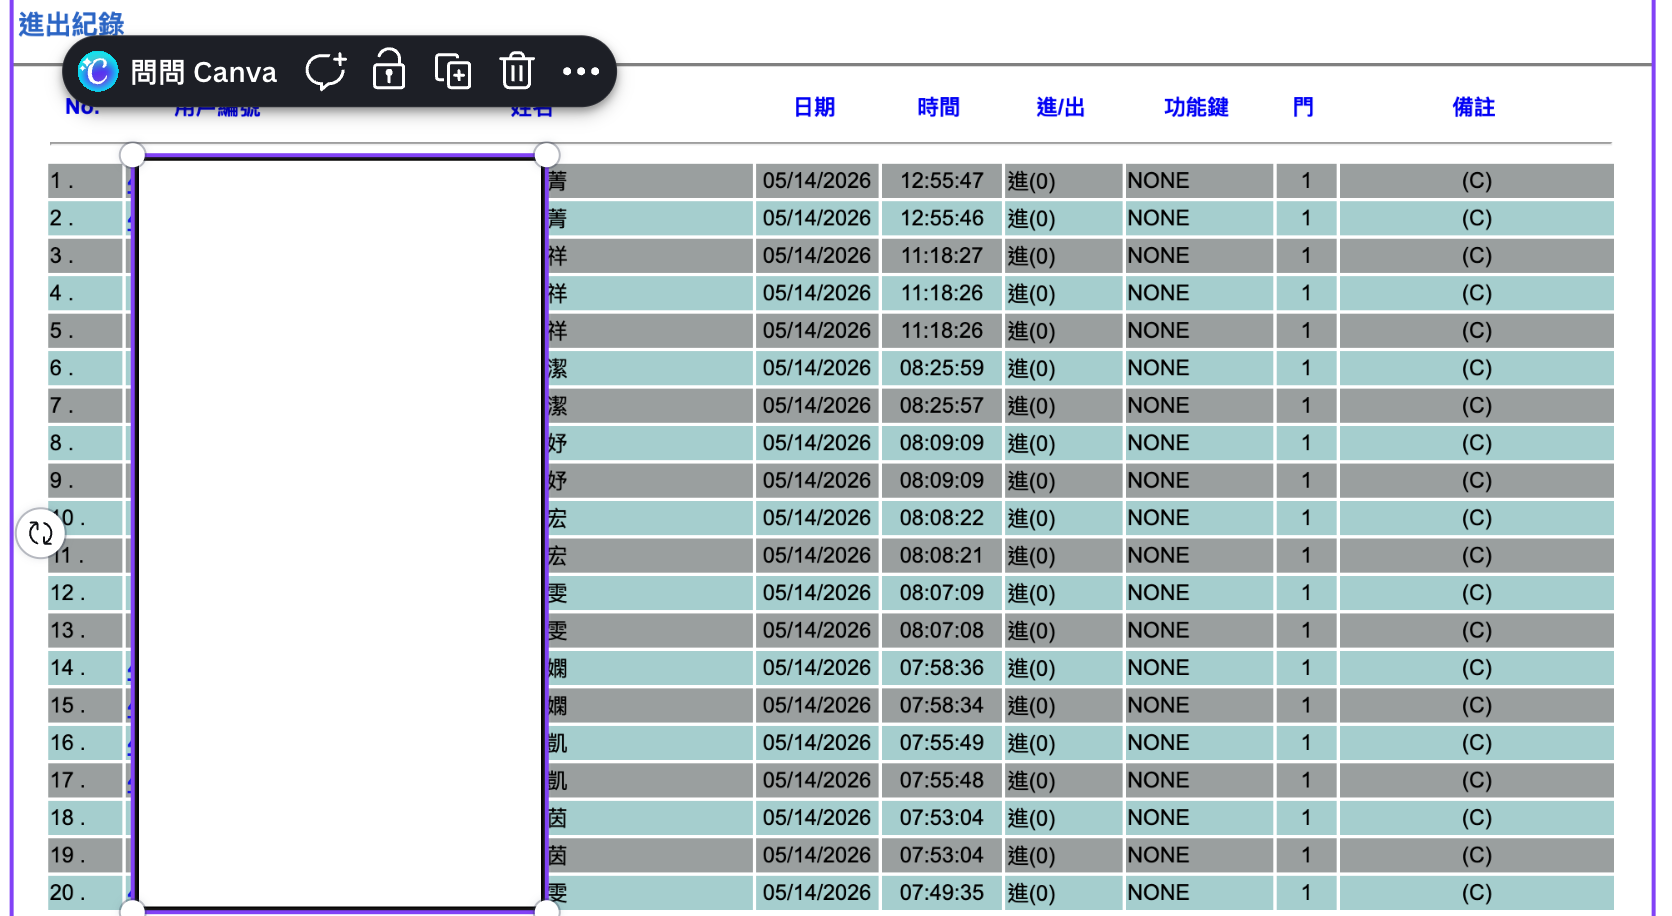The image size is (1672, 916).
Task: Click the duplicate icon in toolbar
Action: coord(453,71)
